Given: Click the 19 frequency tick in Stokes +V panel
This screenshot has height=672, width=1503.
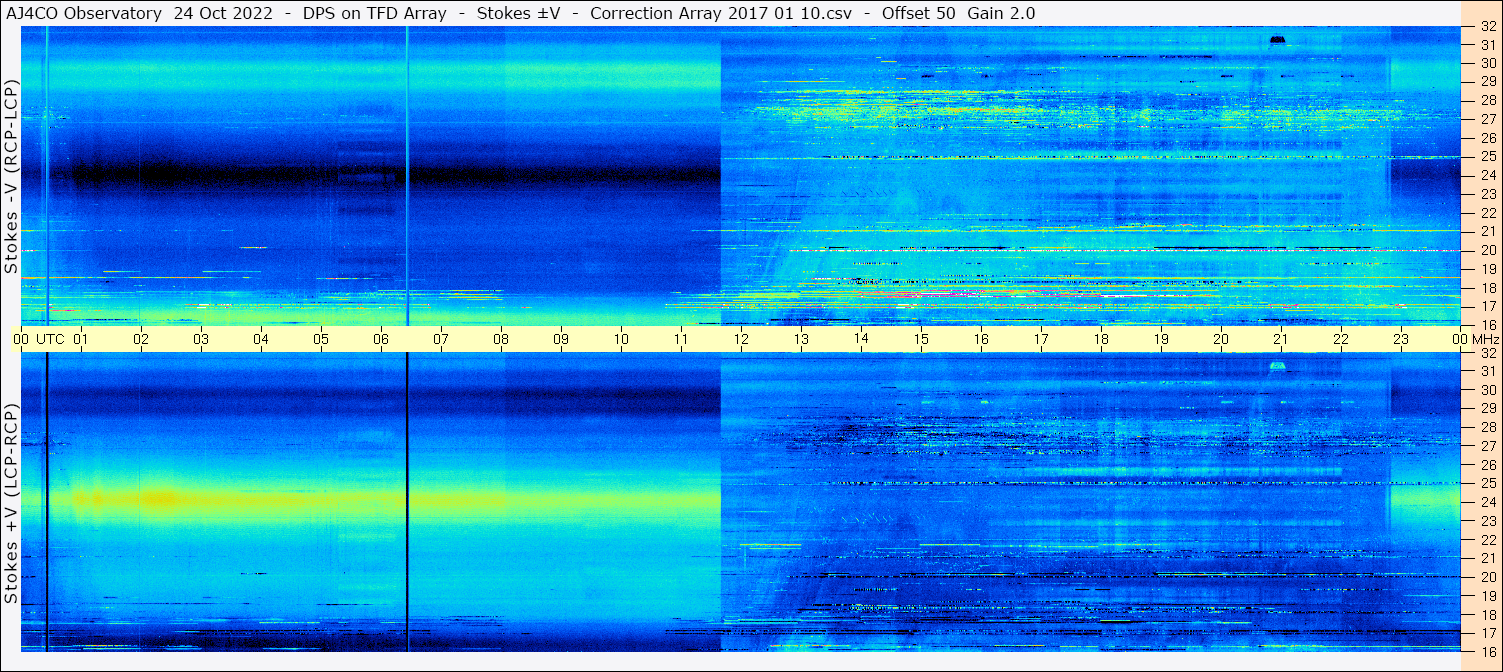Looking at the screenshot, I should point(1487,596).
